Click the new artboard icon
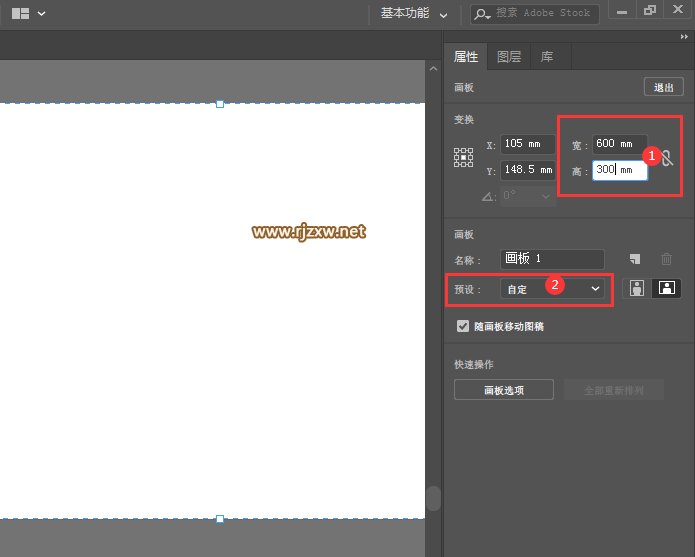This screenshot has width=695, height=557. [x=635, y=259]
